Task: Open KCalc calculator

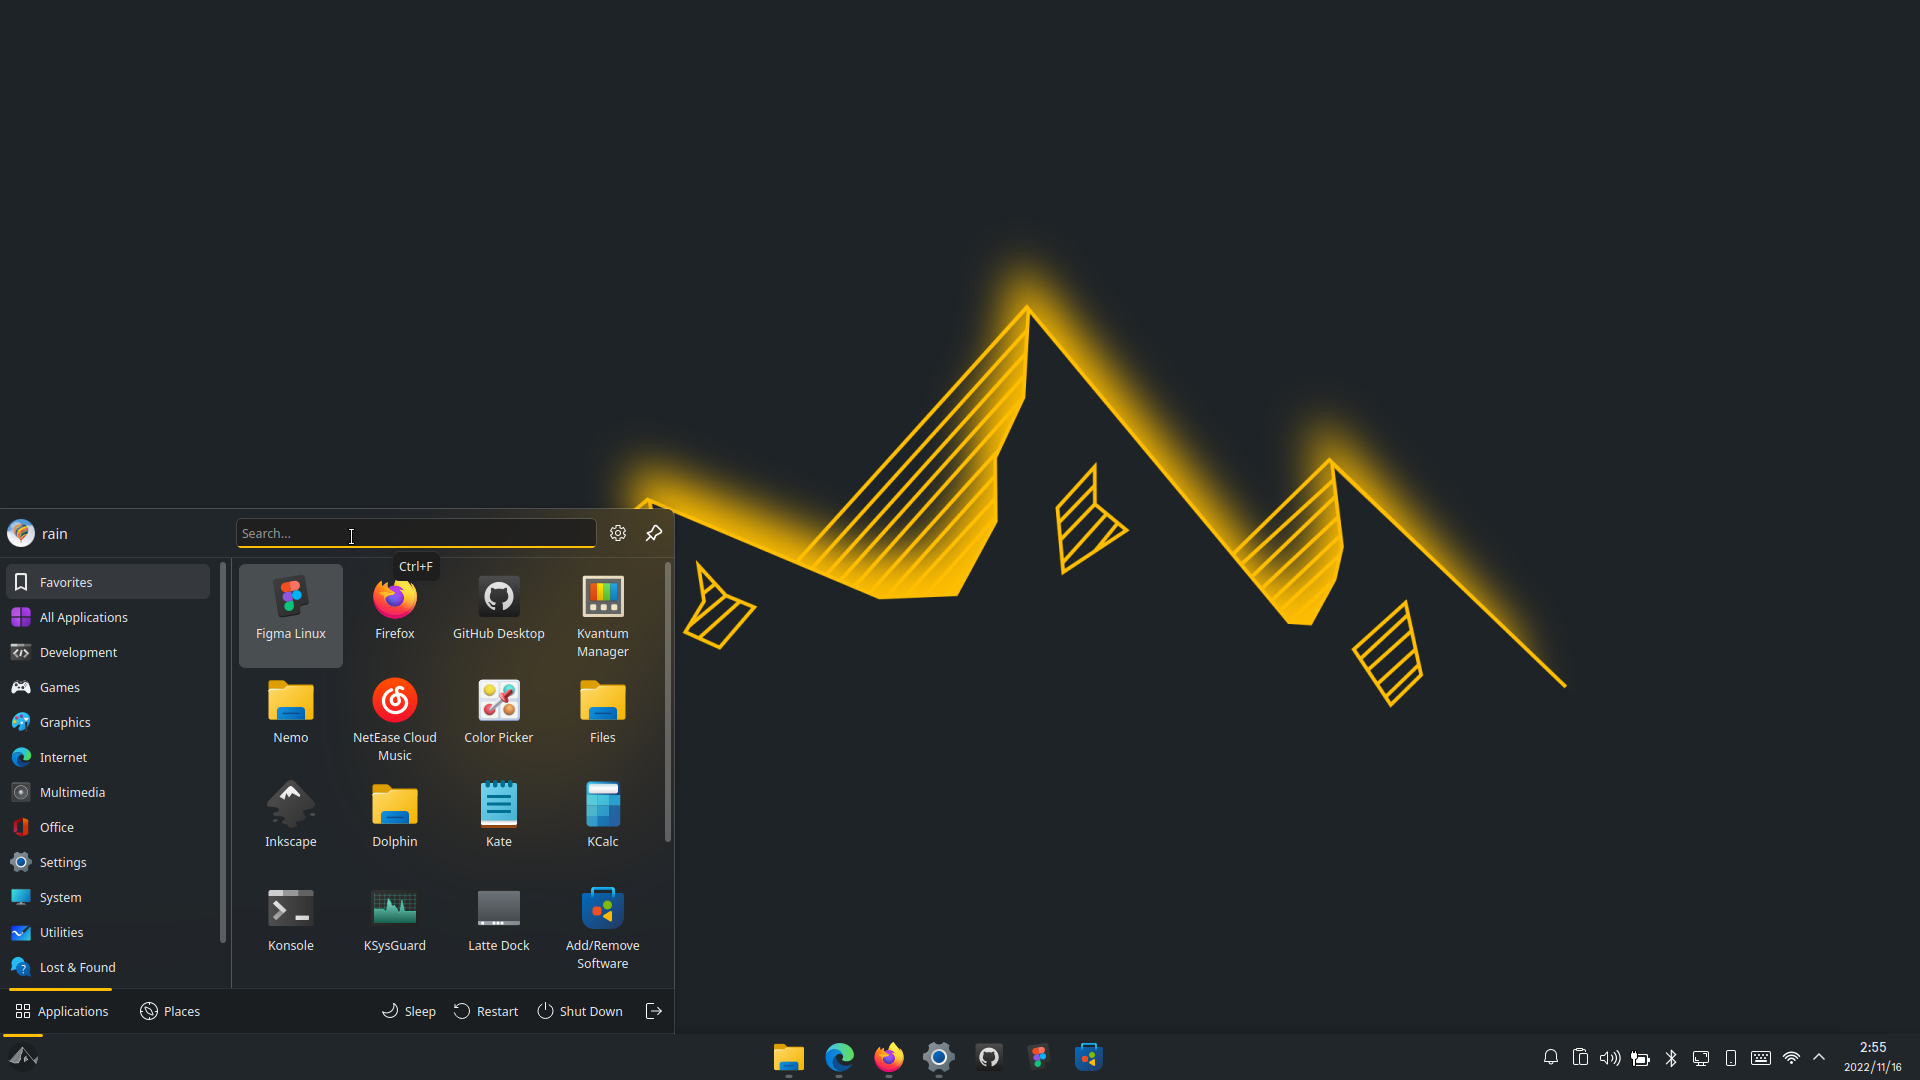Action: point(603,823)
